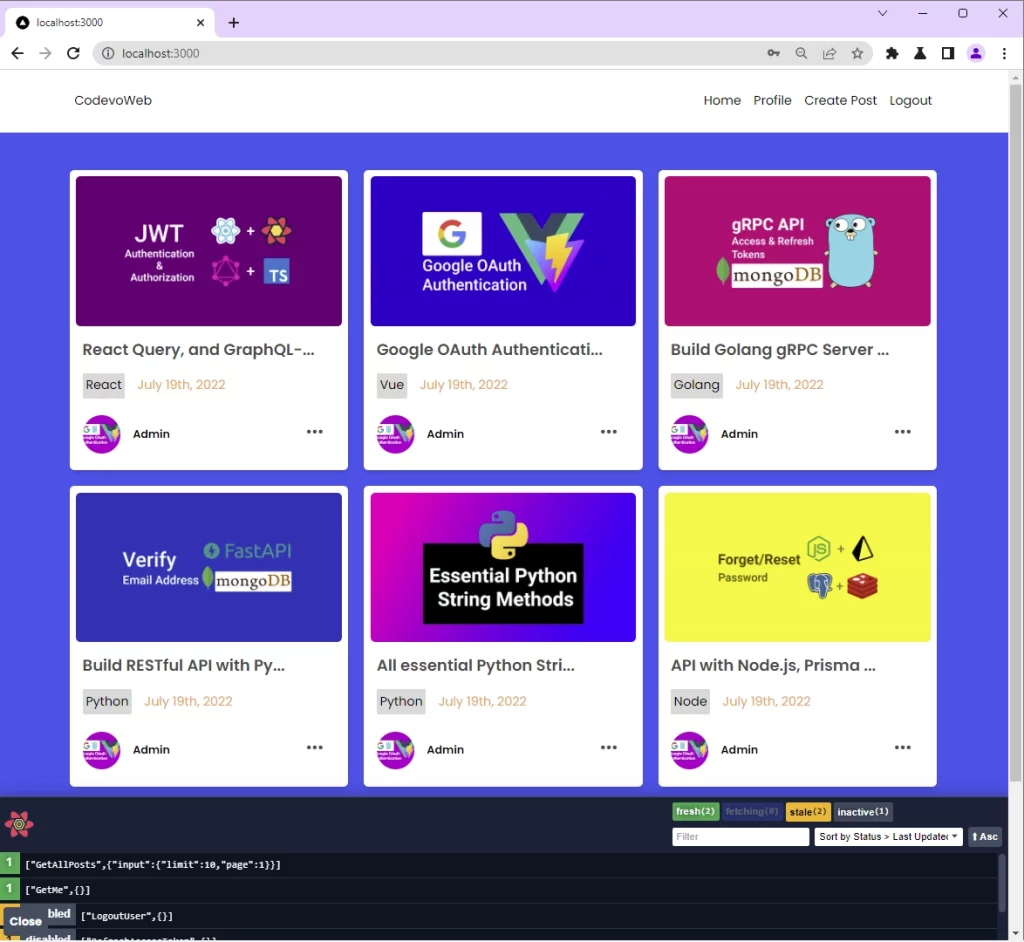Toggle the browser side panel
This screenshot has width=1024, height=942.
(x=948, y=54)
